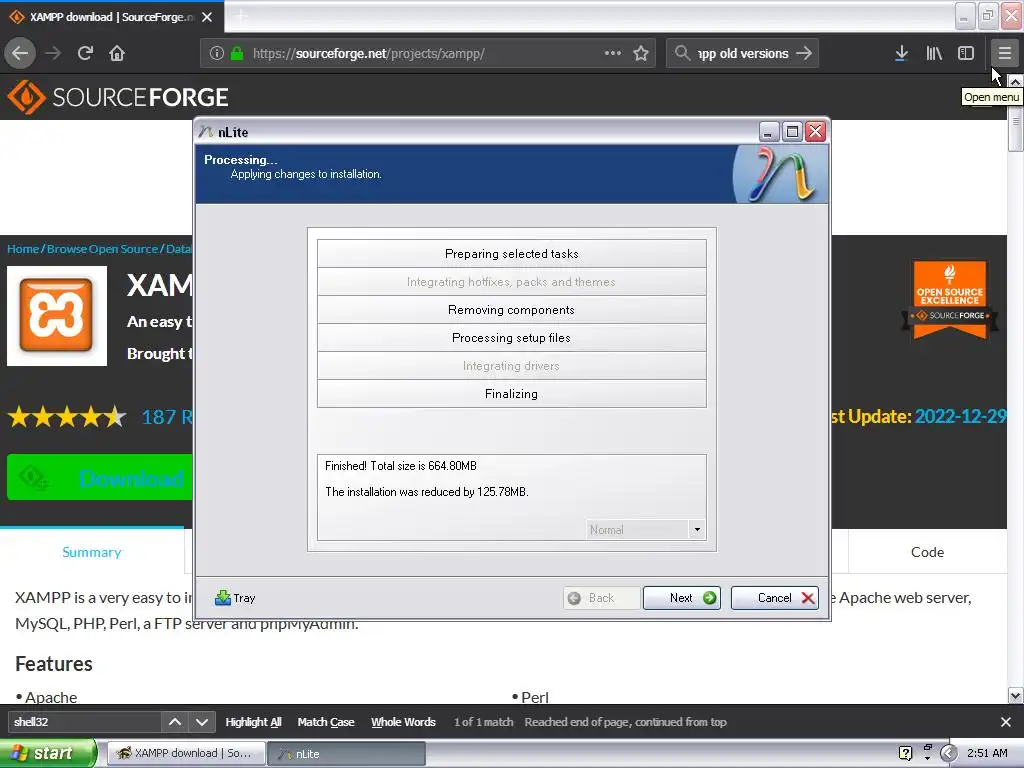Image resolution: width=1024 pixels, height=768 pixels.
Task: Click the search box with old versions text
Action: click(x=743, y=54)
